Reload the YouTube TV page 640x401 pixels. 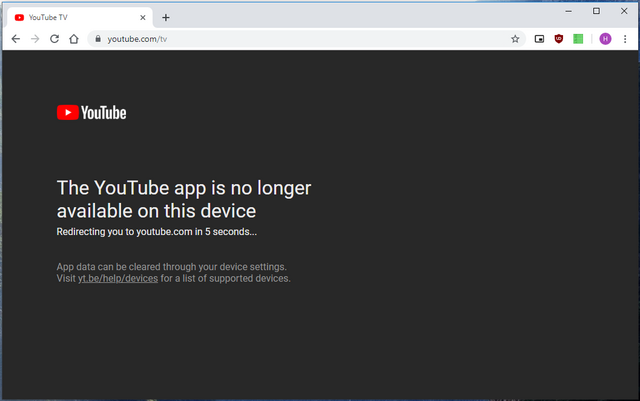click(x=54, y=39)
